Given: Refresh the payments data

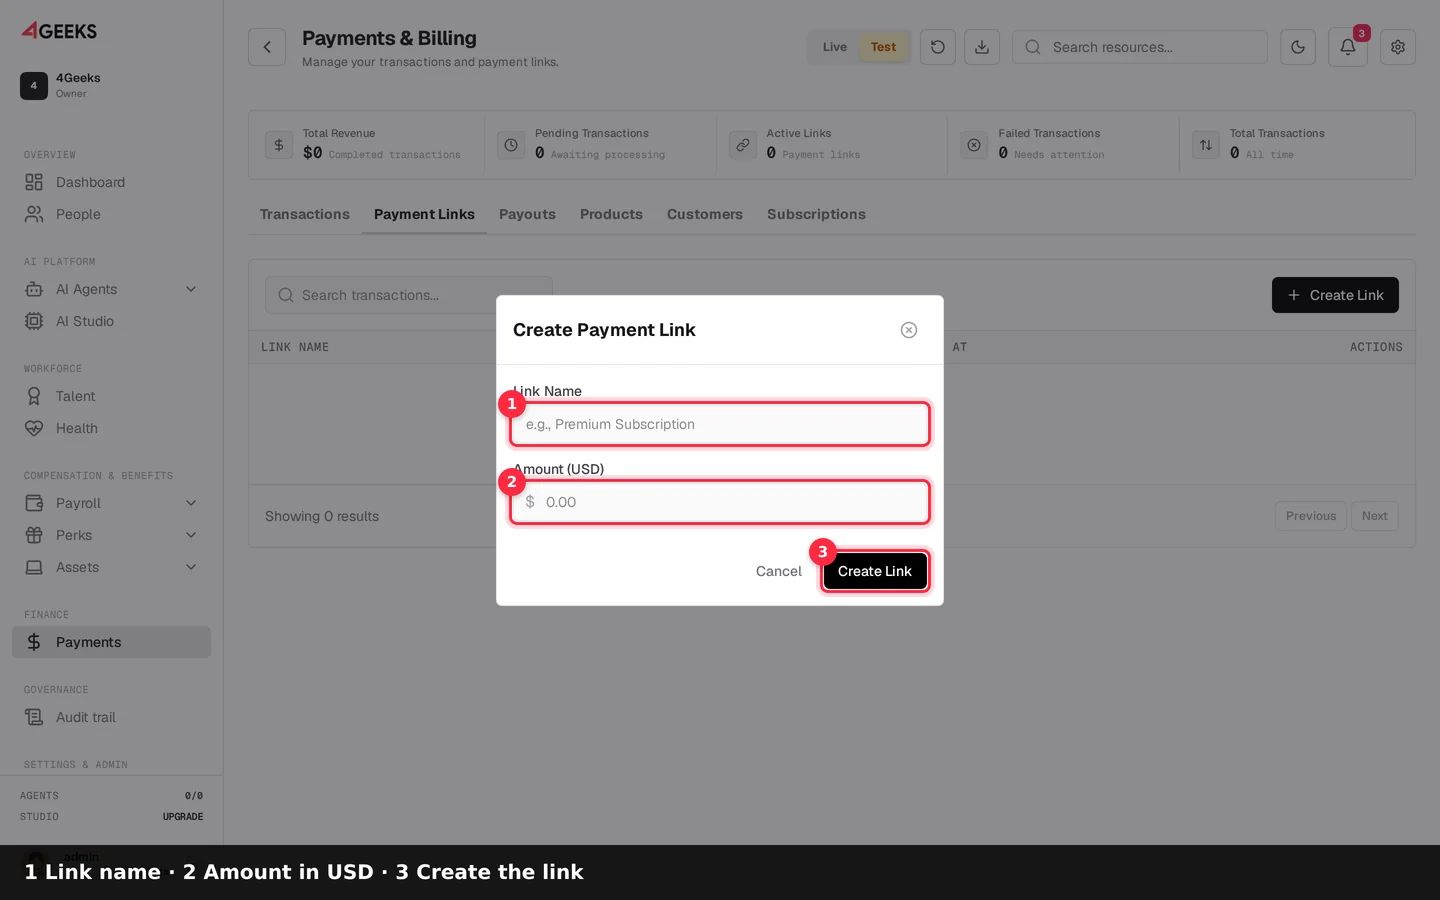Looking at the screenshot, I should tap(938, 47).
